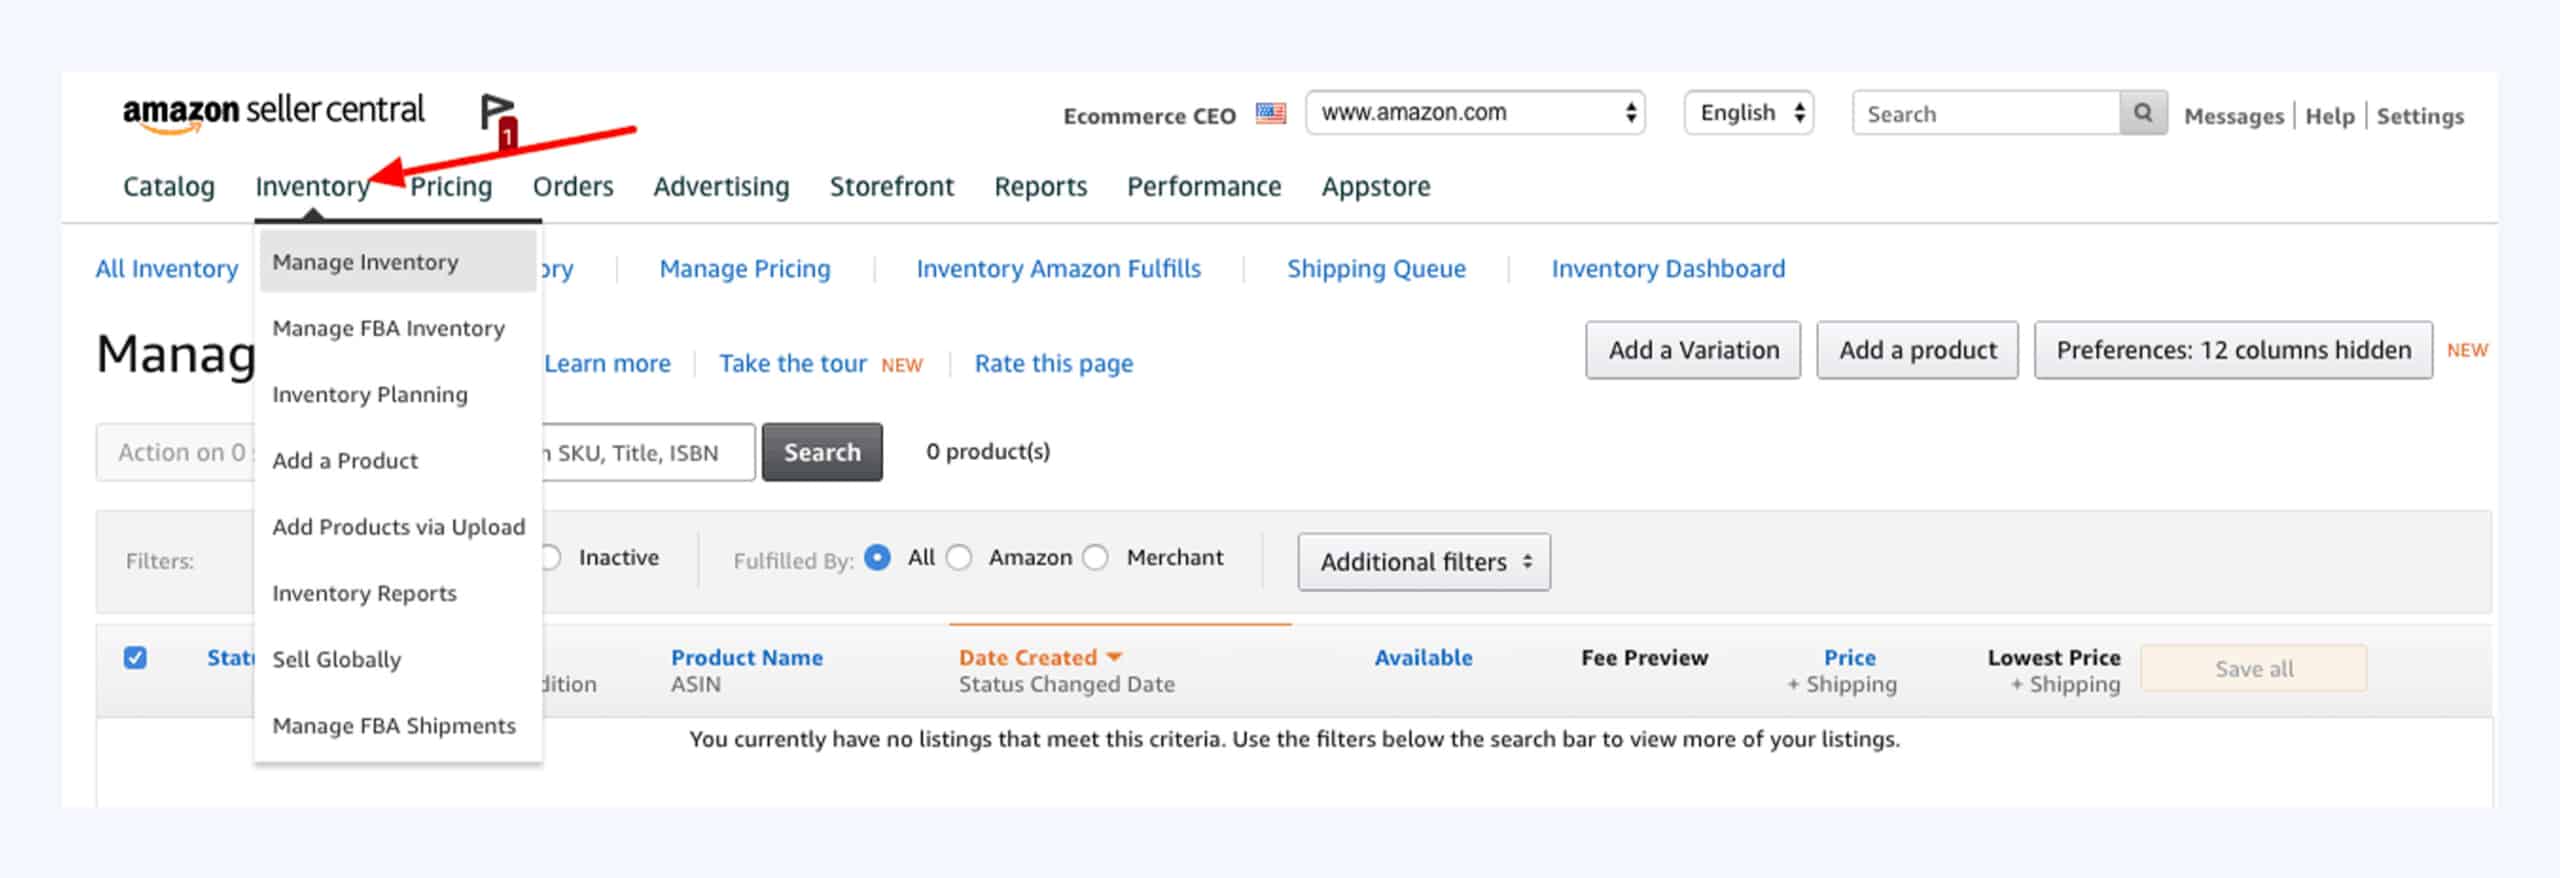Click the US flag marketplace icon
The image size is (2560, 878).
(1271, 114)
